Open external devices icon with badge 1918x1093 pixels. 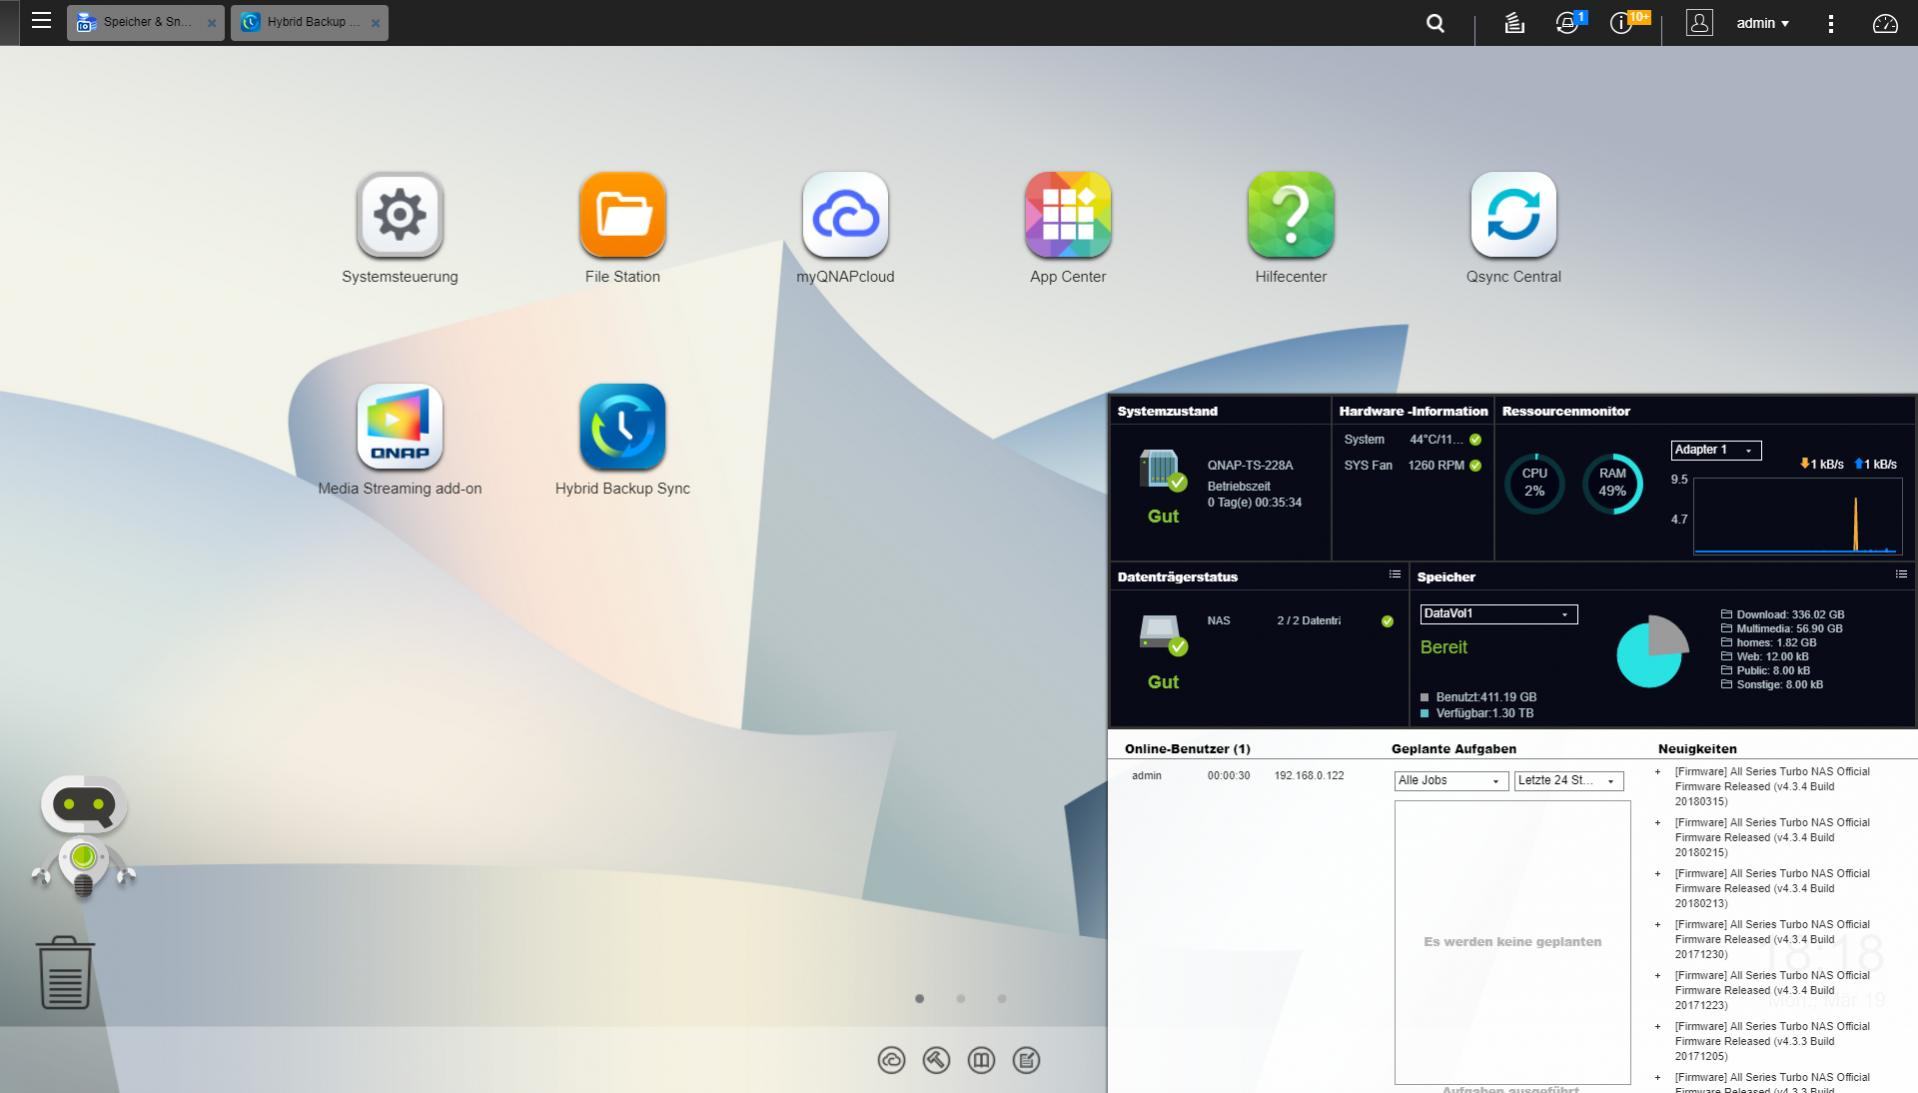[1568, 22]
